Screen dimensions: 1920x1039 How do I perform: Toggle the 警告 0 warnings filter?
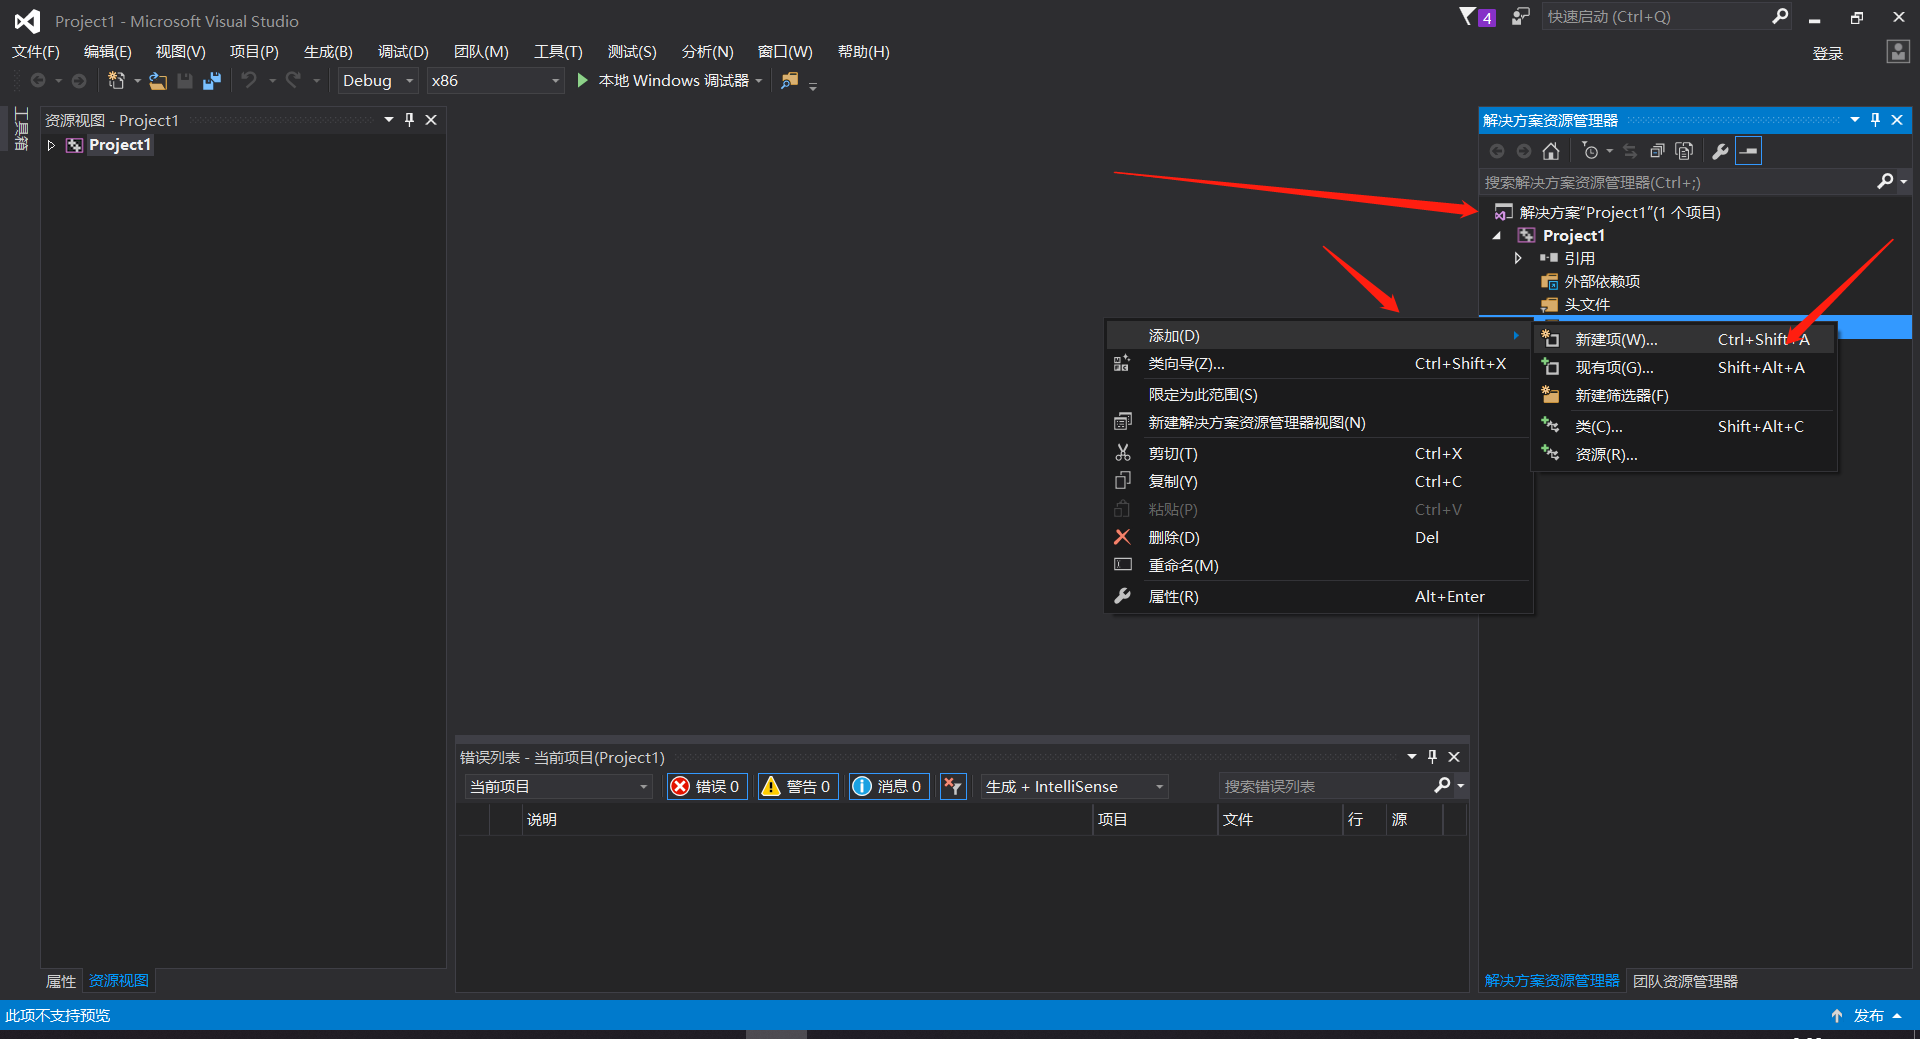(797, 786)
